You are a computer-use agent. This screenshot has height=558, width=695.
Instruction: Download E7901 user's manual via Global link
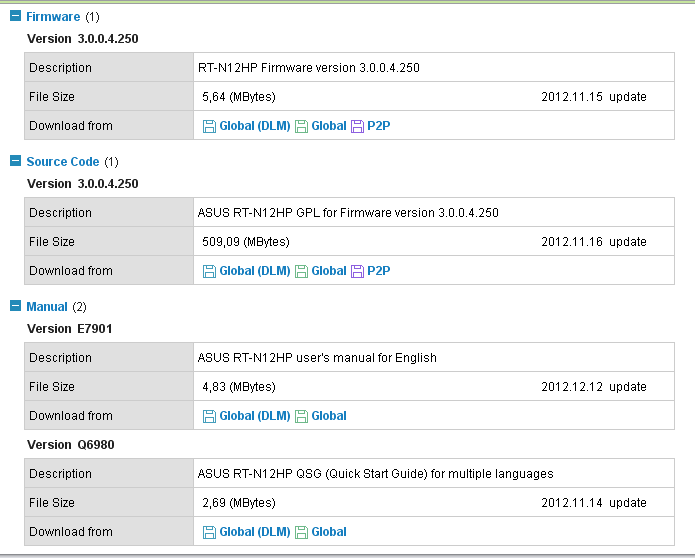click(329, 416)
